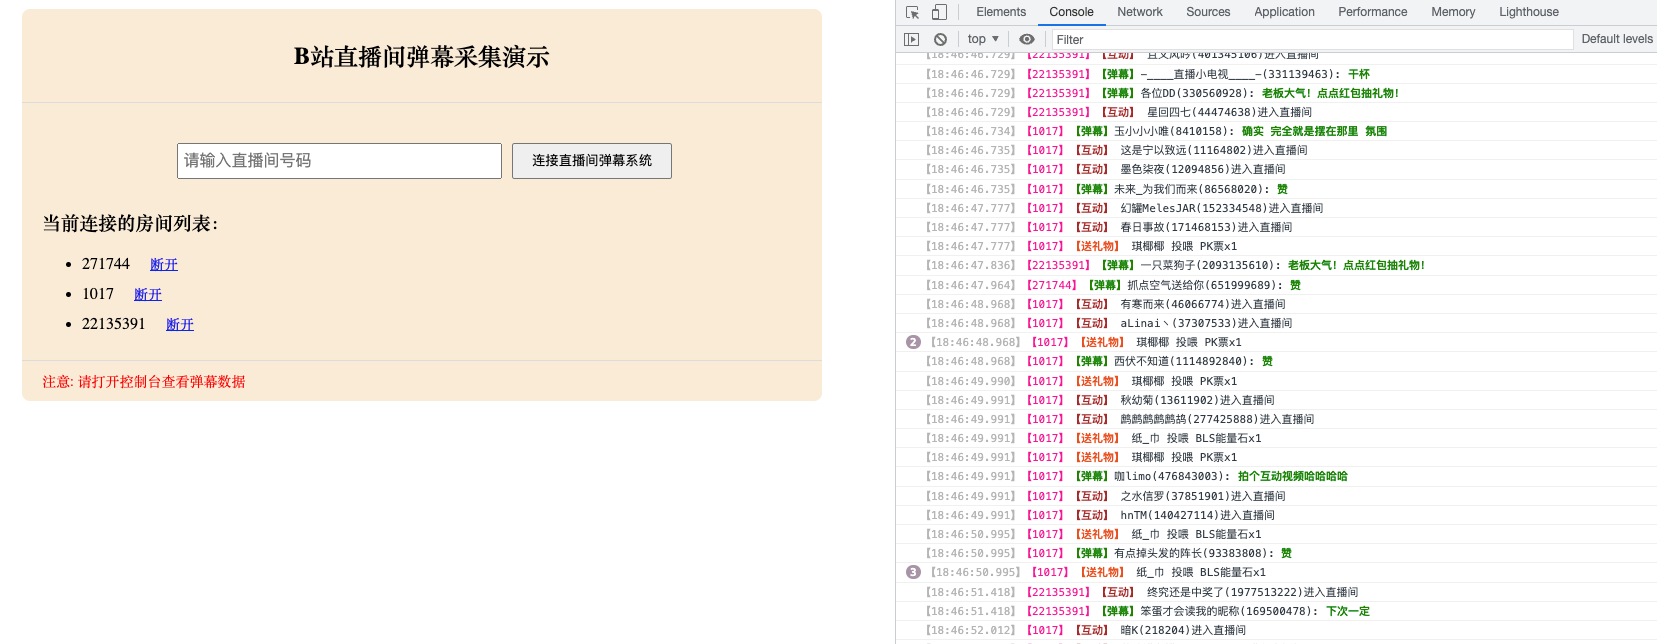Click log line 未来_为我们而来(86568020)
The height and width of the screenshot is (644, 1657).
point(1276,189)
